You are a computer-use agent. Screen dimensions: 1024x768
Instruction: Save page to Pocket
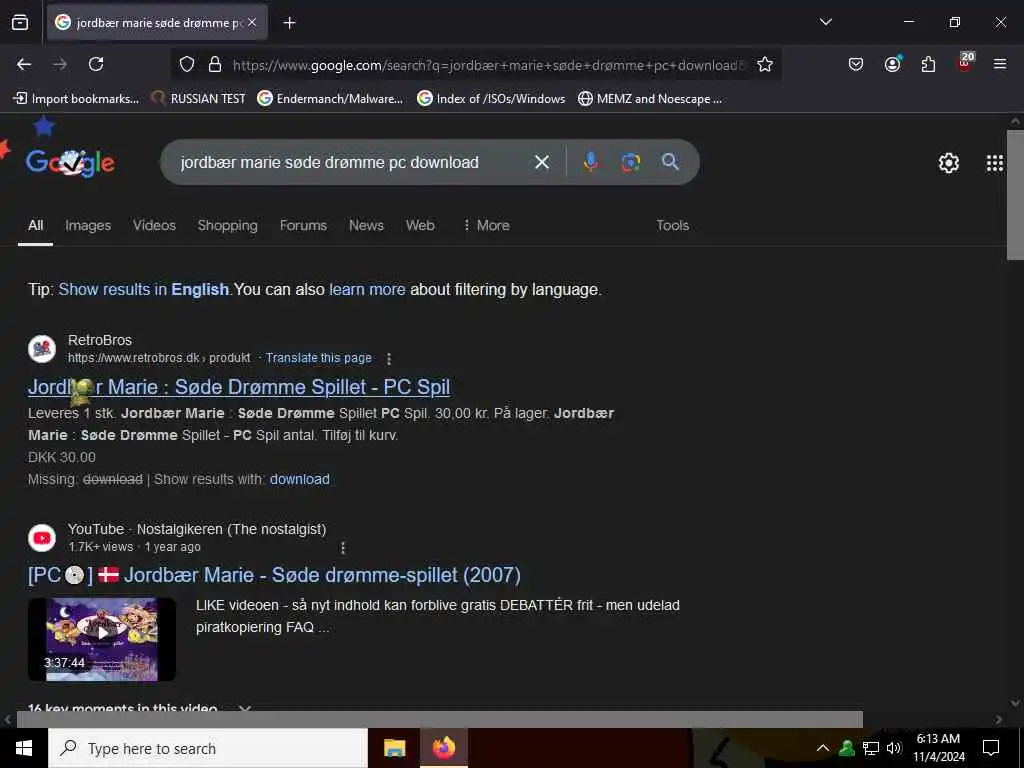pos(856,64)
